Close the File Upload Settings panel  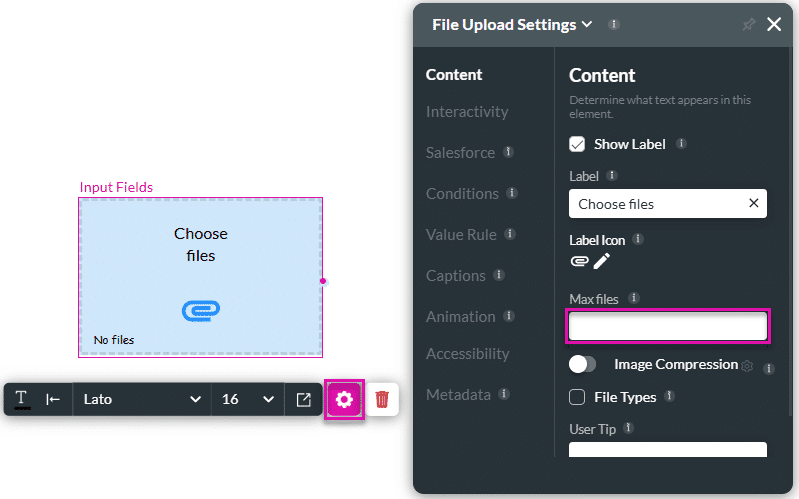pyautogui.click(x=774, y=25)
